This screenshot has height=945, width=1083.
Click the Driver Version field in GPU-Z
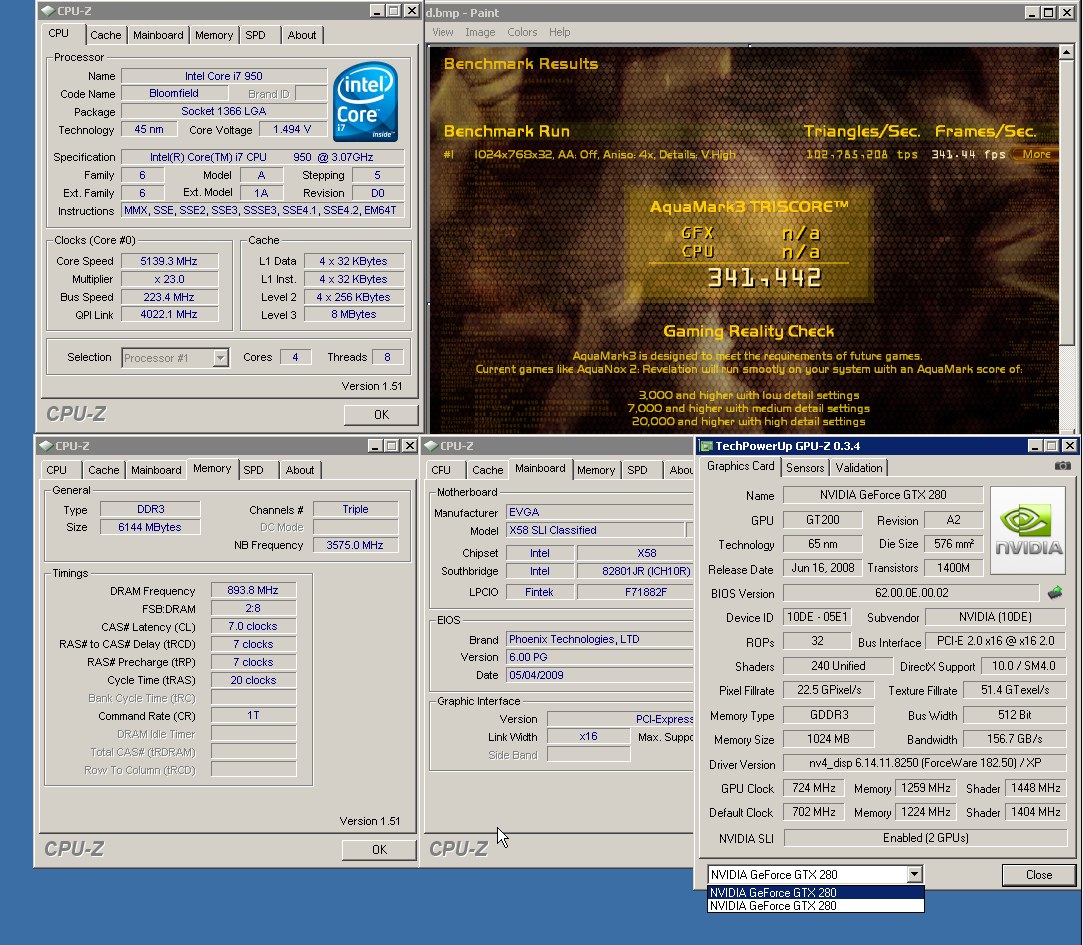925,763
